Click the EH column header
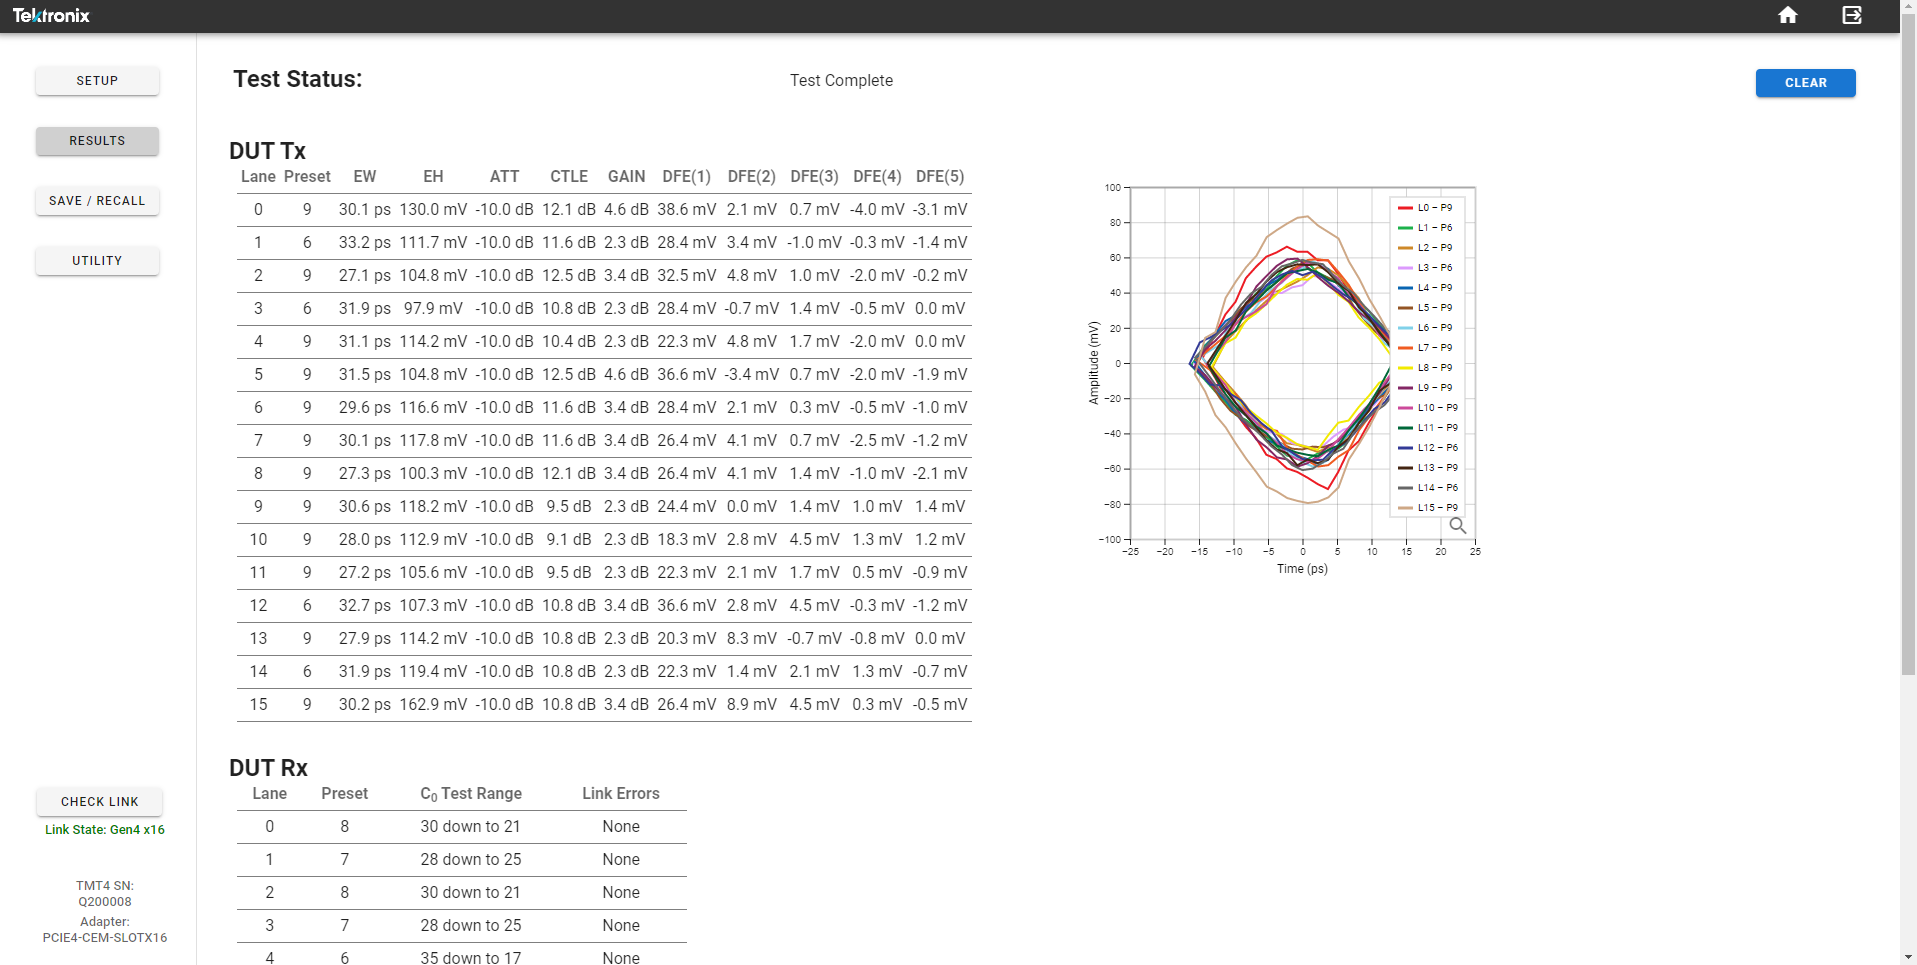1917x965 pixels. coord(433,177)
